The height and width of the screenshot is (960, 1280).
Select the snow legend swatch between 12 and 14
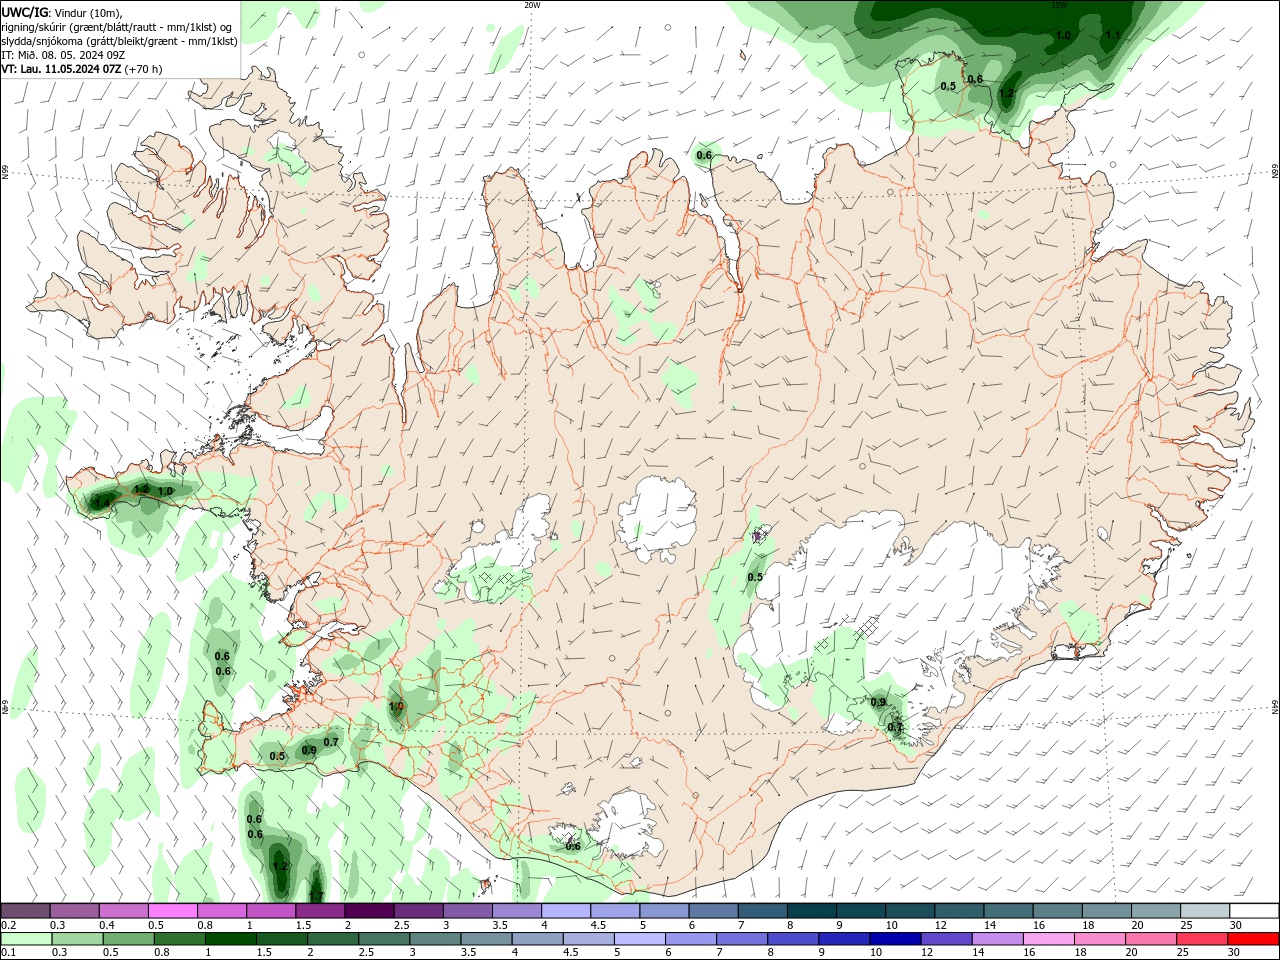[960, 911]
